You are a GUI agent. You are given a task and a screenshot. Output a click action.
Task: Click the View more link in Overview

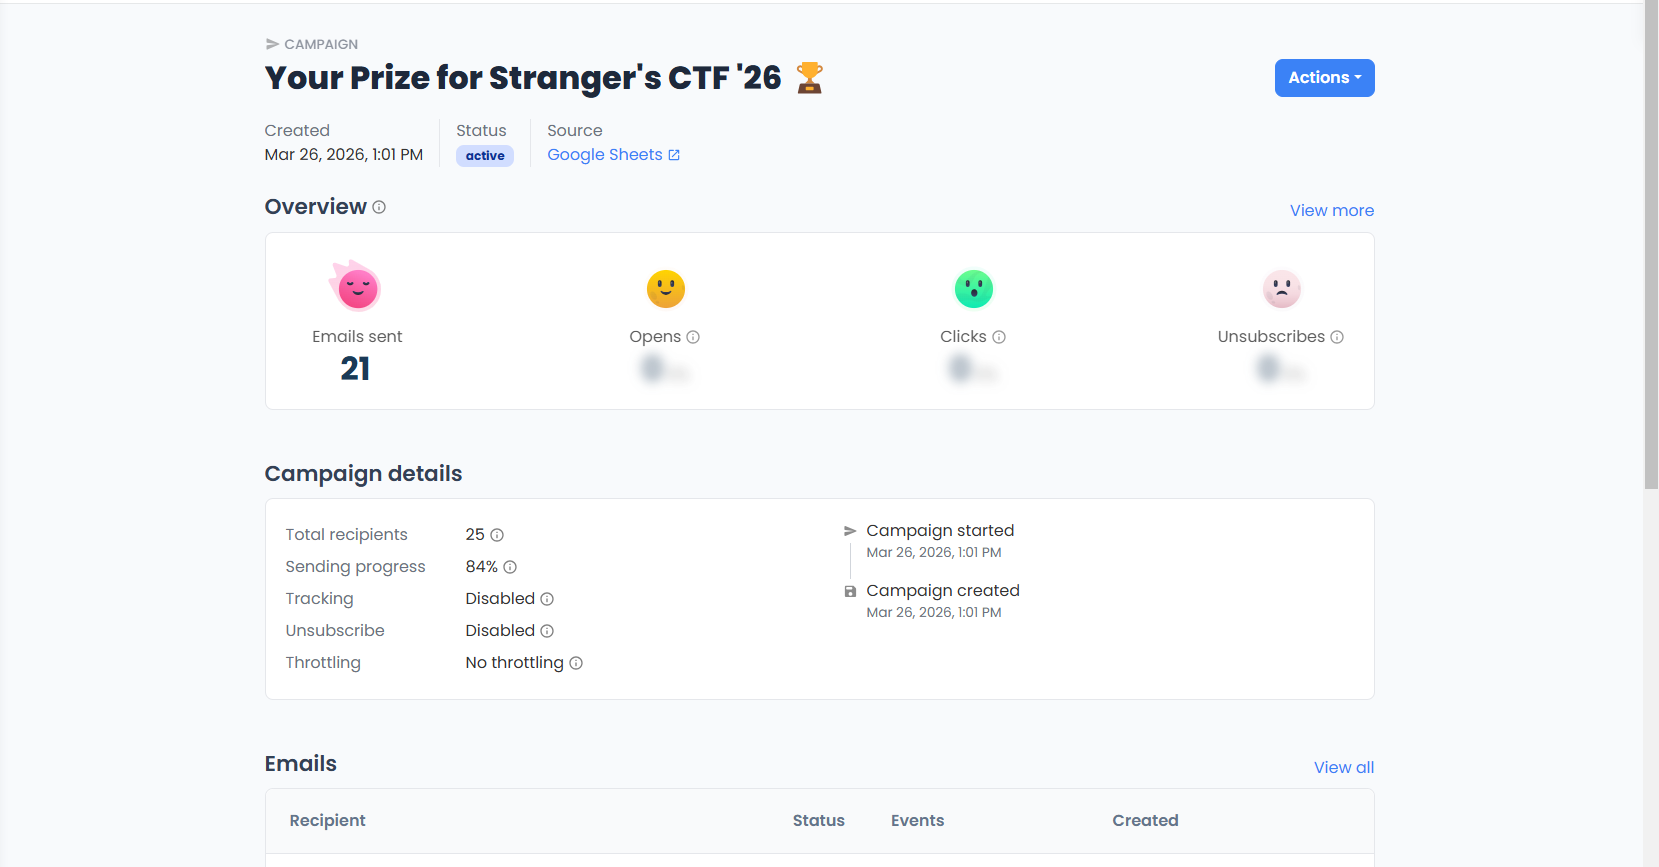click(1331, 211)
